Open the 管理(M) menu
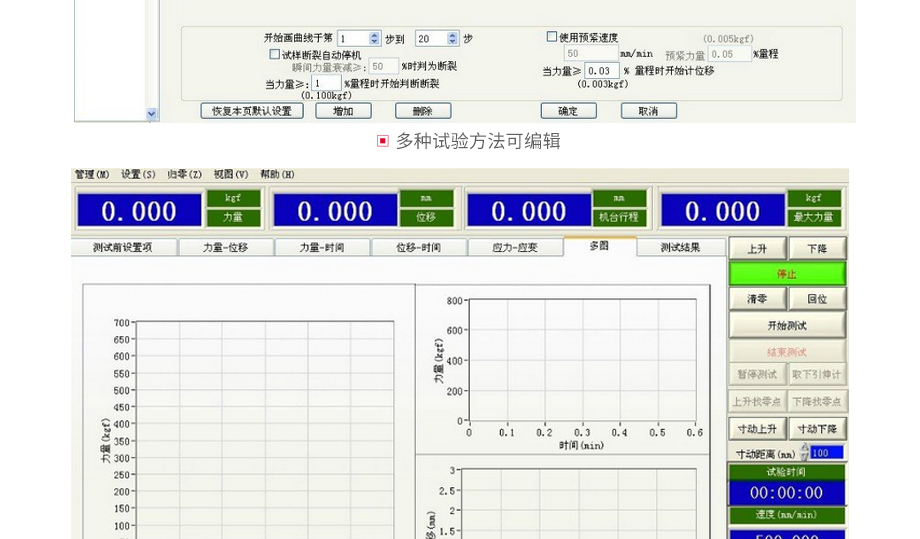The width and height of the screenshot is (920, 539). tap(92, 174)
